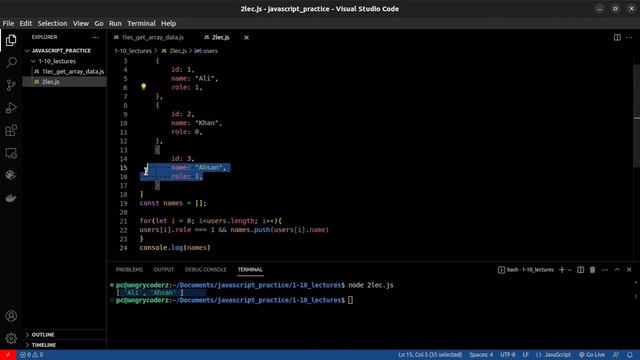The width and height of the screenshot is (640, 360).
Task: Switch to the PROBLEMS panel tab
Action: coord(129,270)
